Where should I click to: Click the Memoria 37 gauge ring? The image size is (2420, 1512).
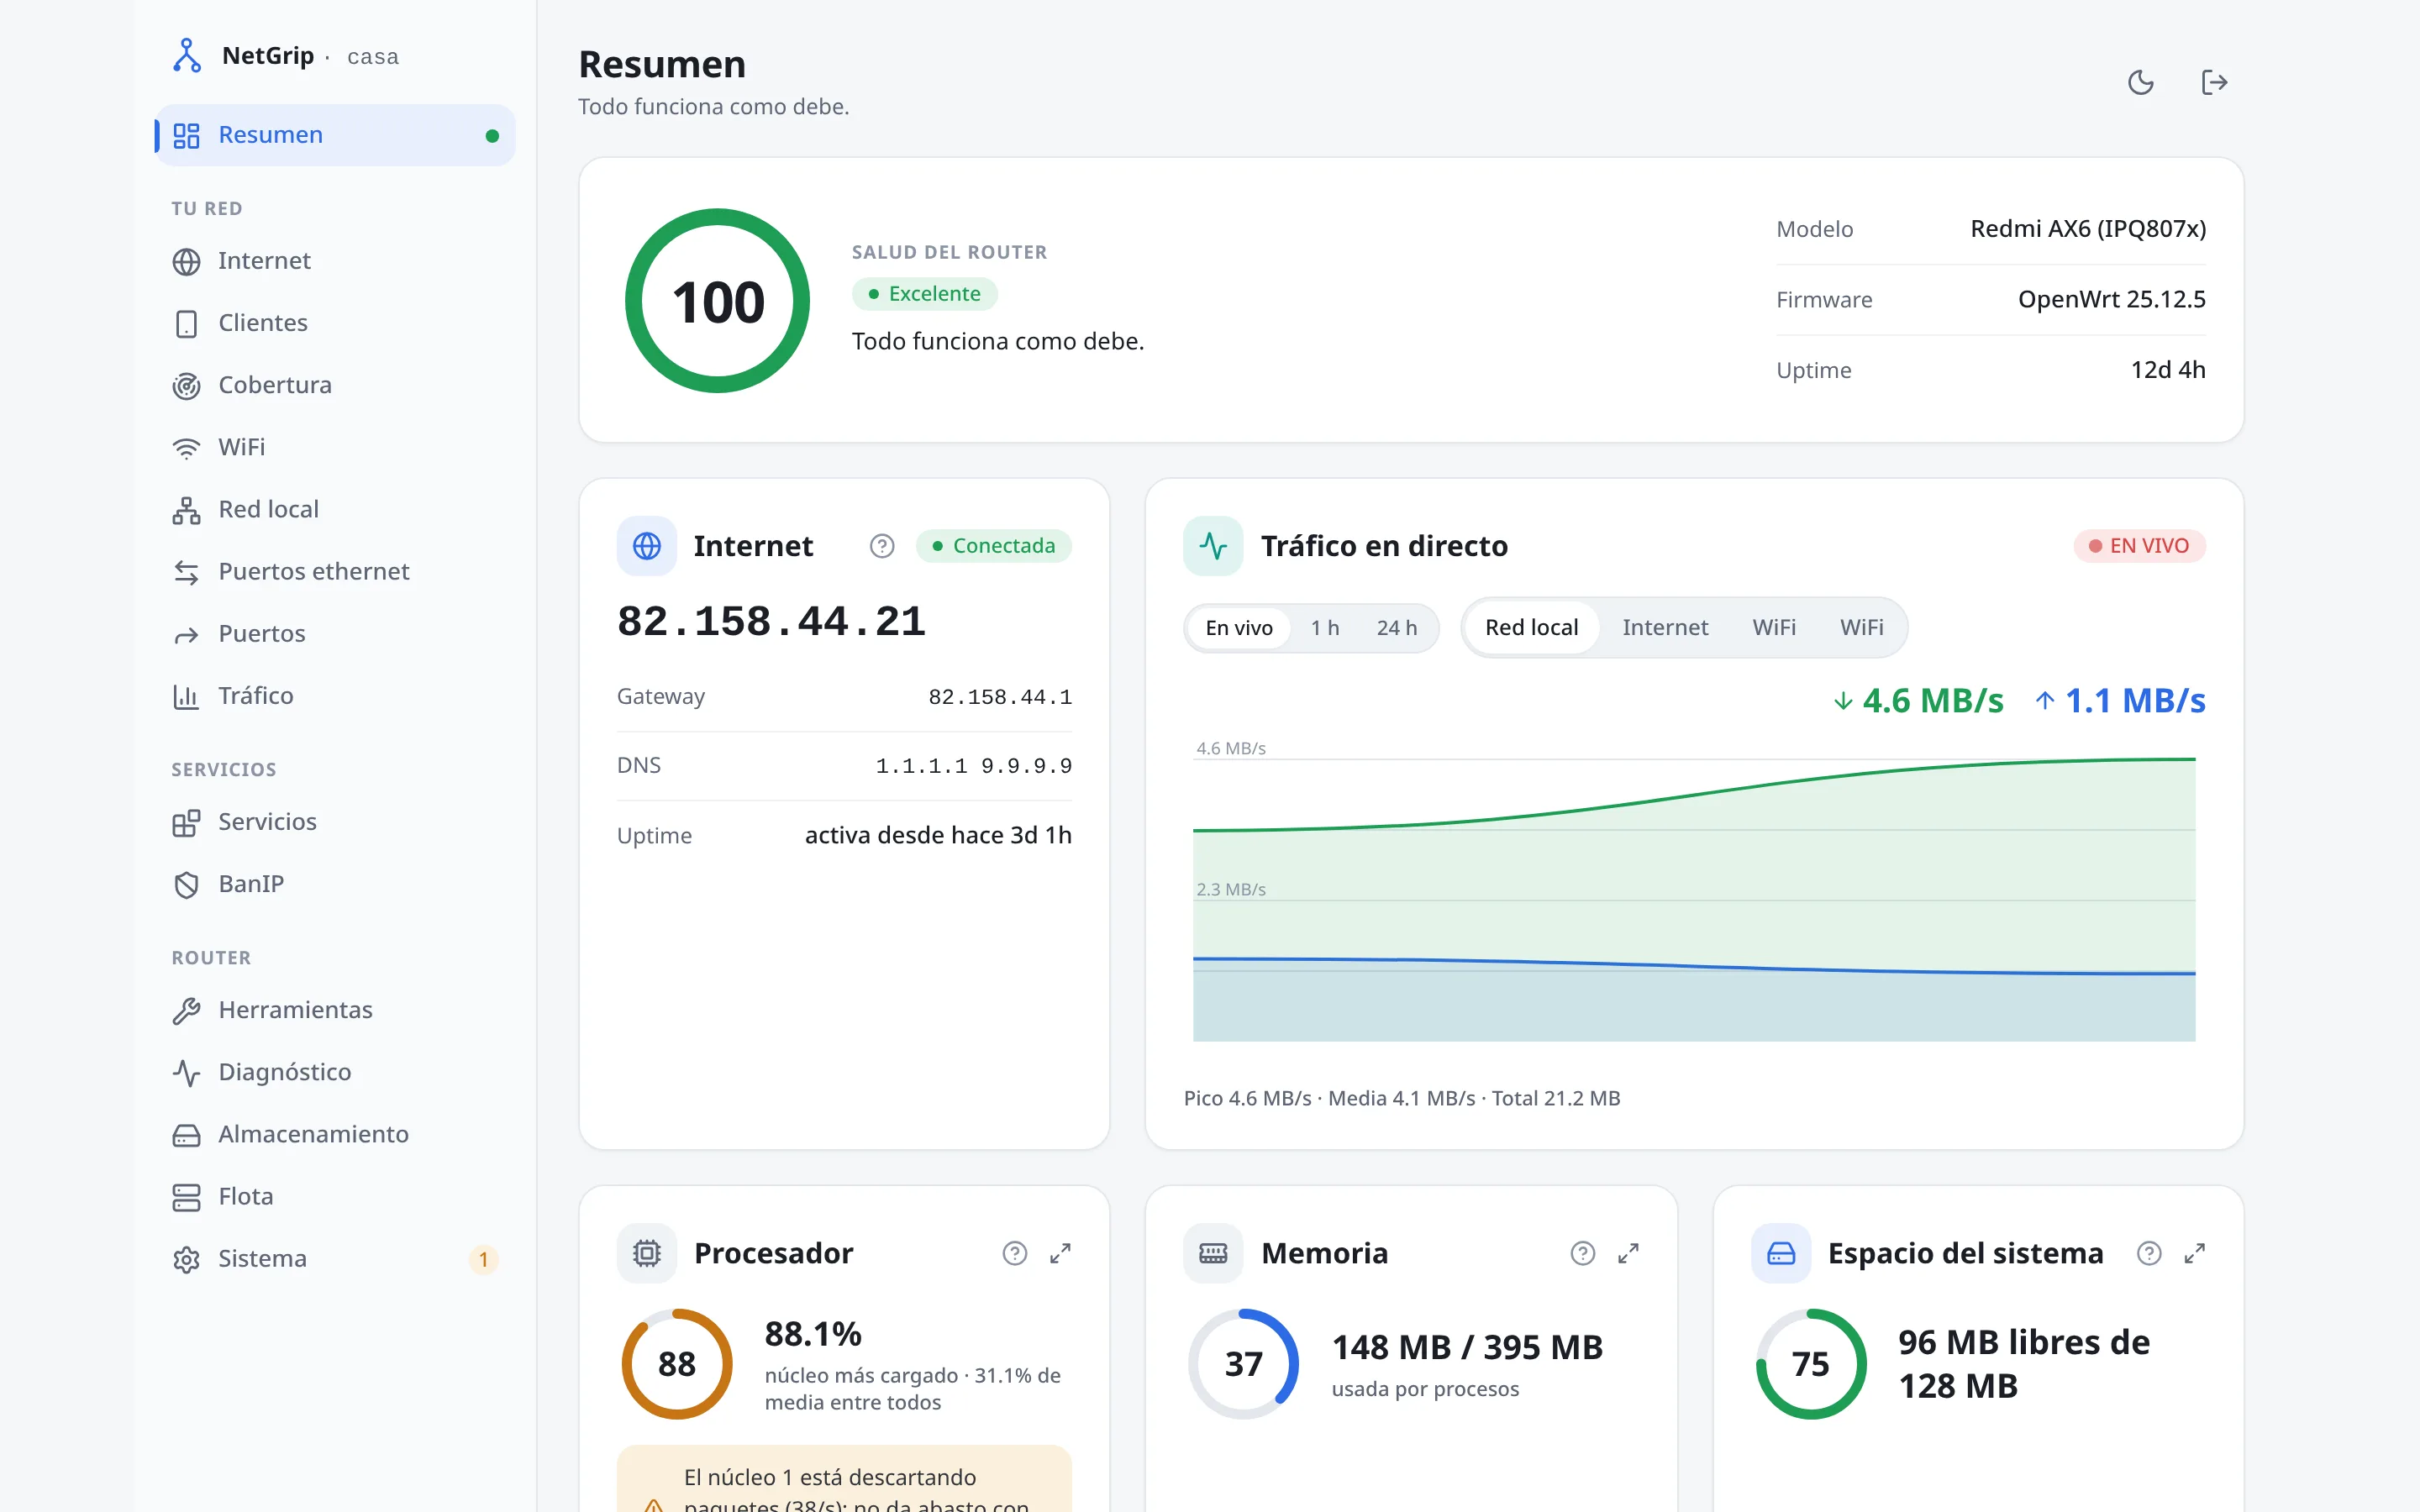[x=1243, y=1364]
